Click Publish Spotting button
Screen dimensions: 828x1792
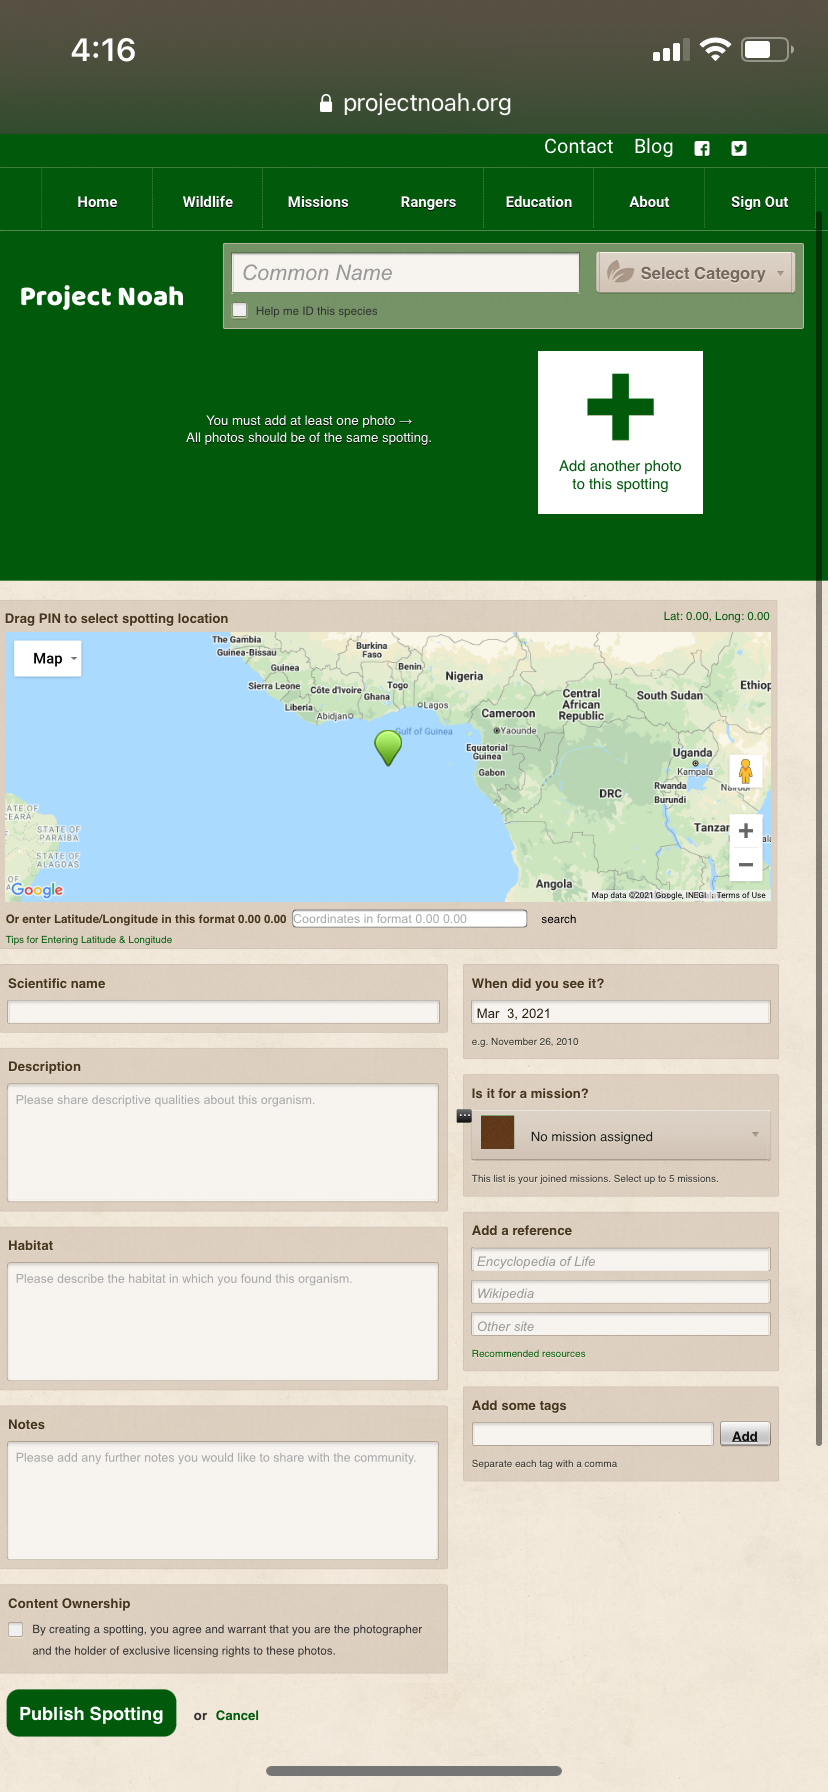[x=91, y=1713]
